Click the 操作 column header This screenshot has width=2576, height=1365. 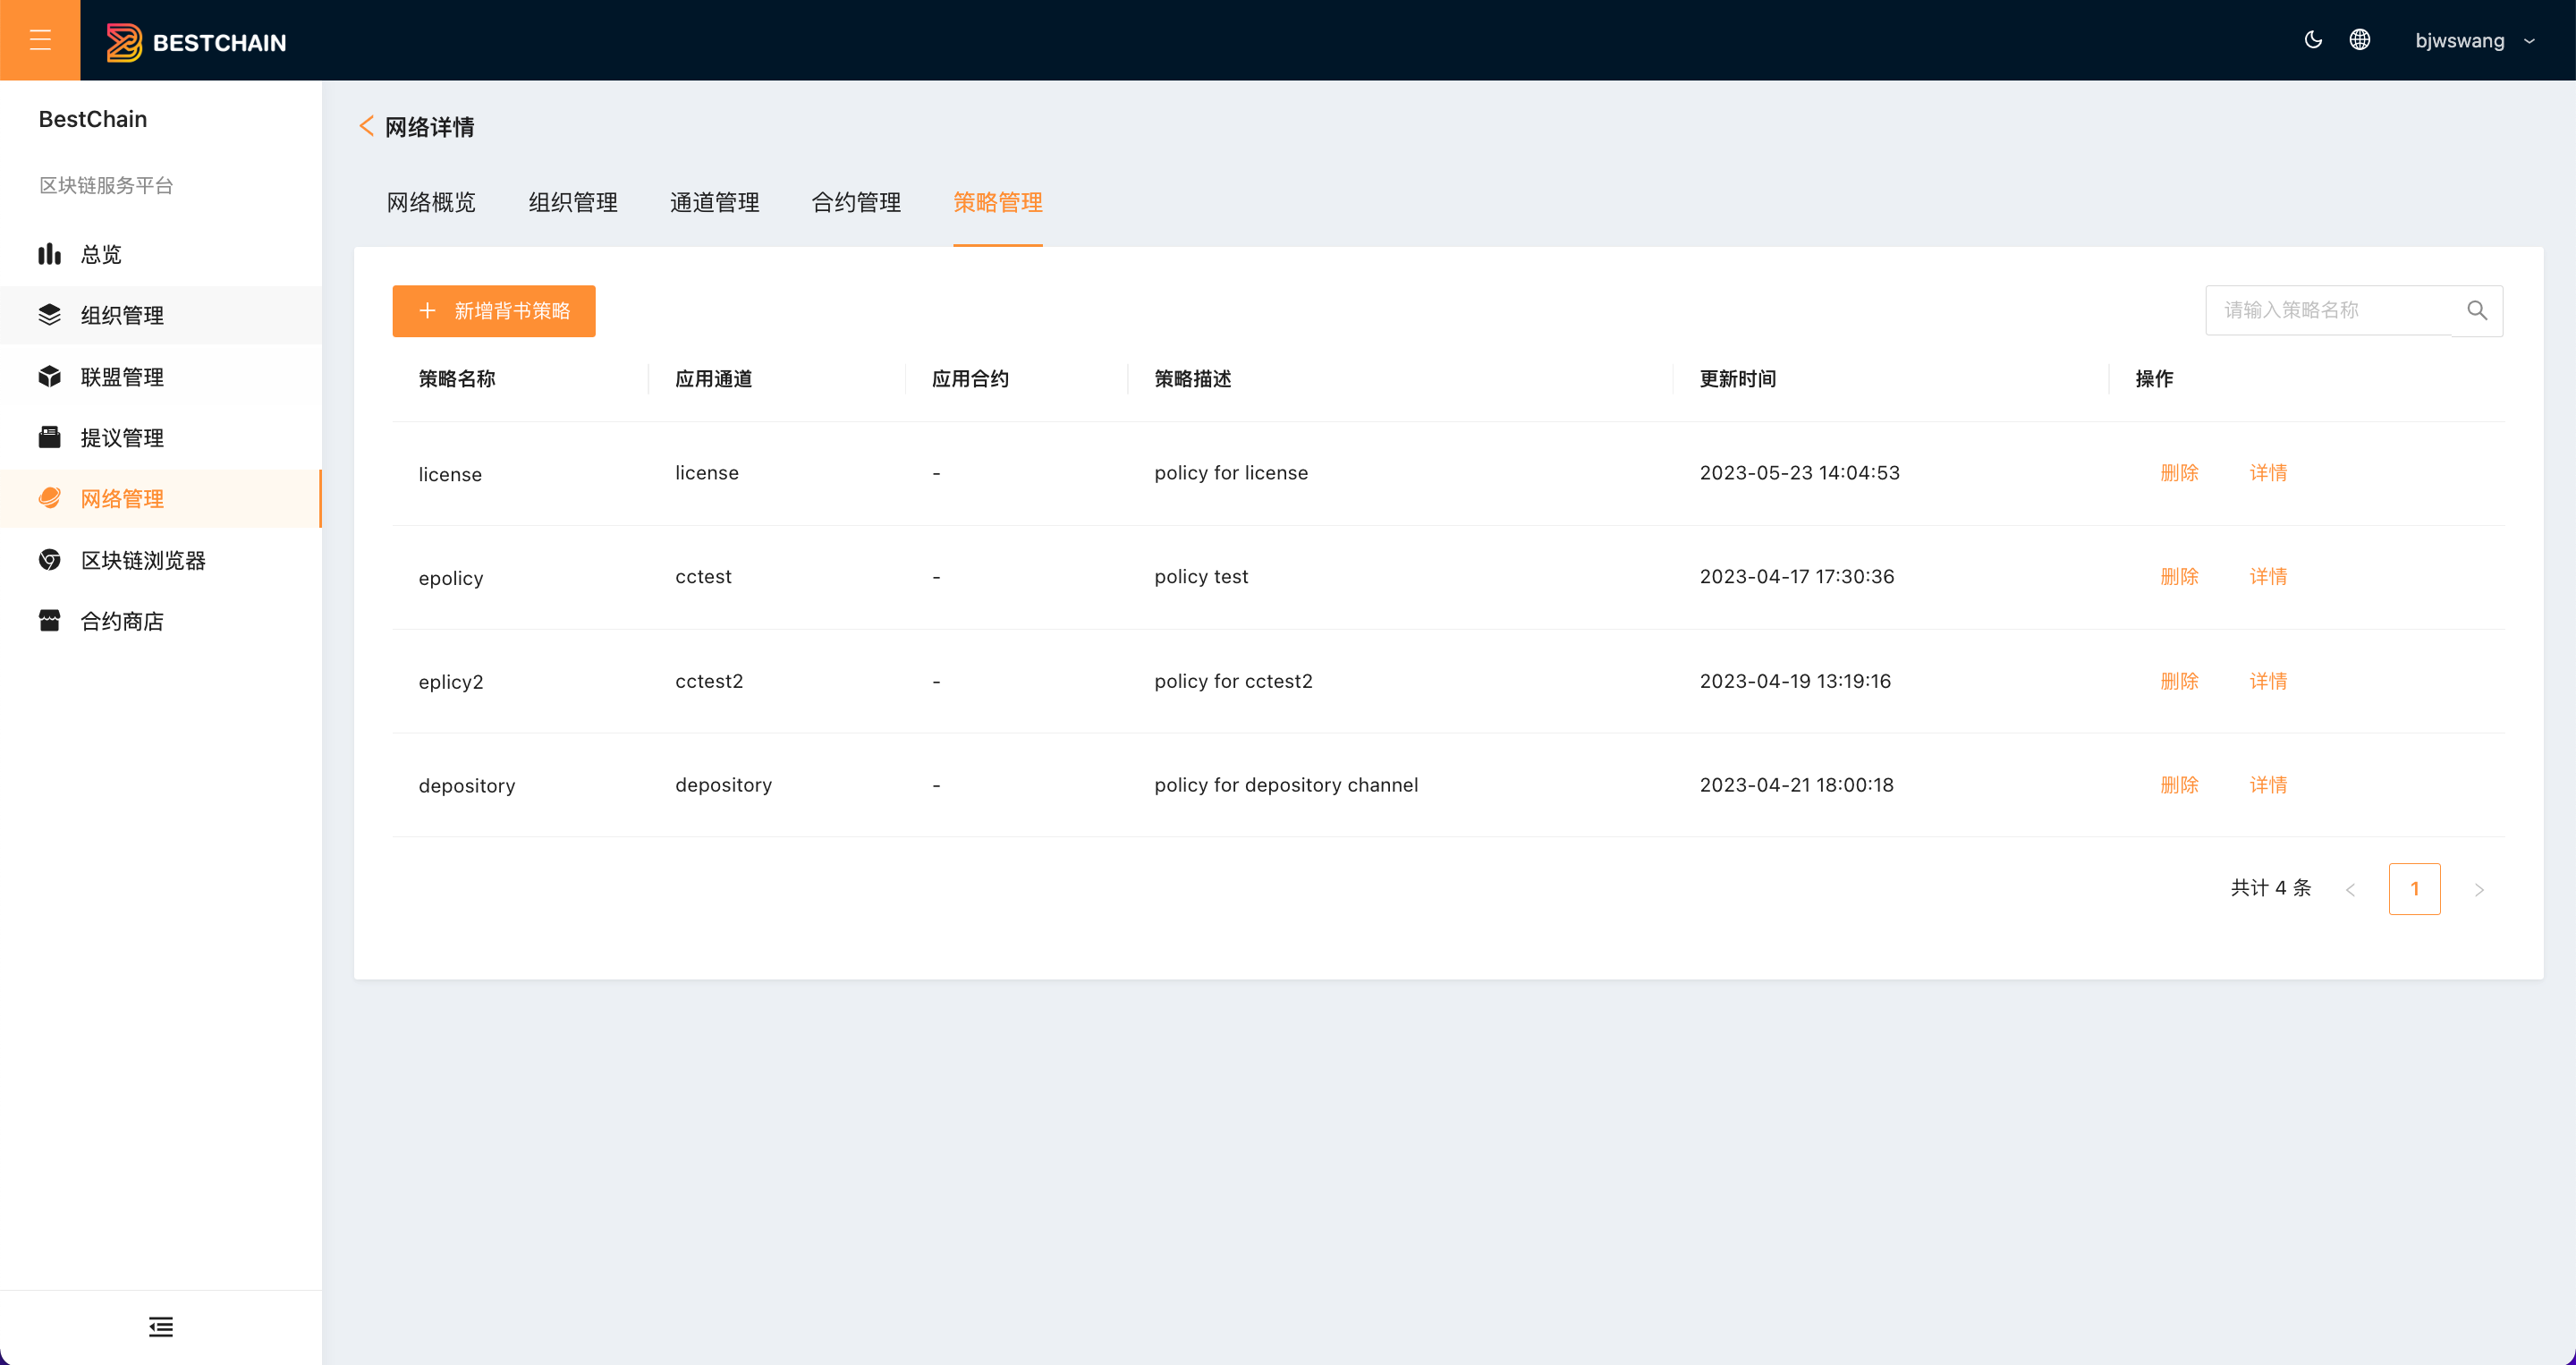click(2154, 379)
